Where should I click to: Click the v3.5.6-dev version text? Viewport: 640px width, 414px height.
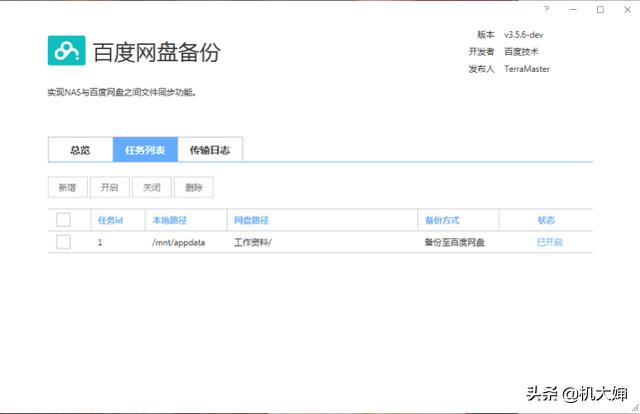point(524,35)
